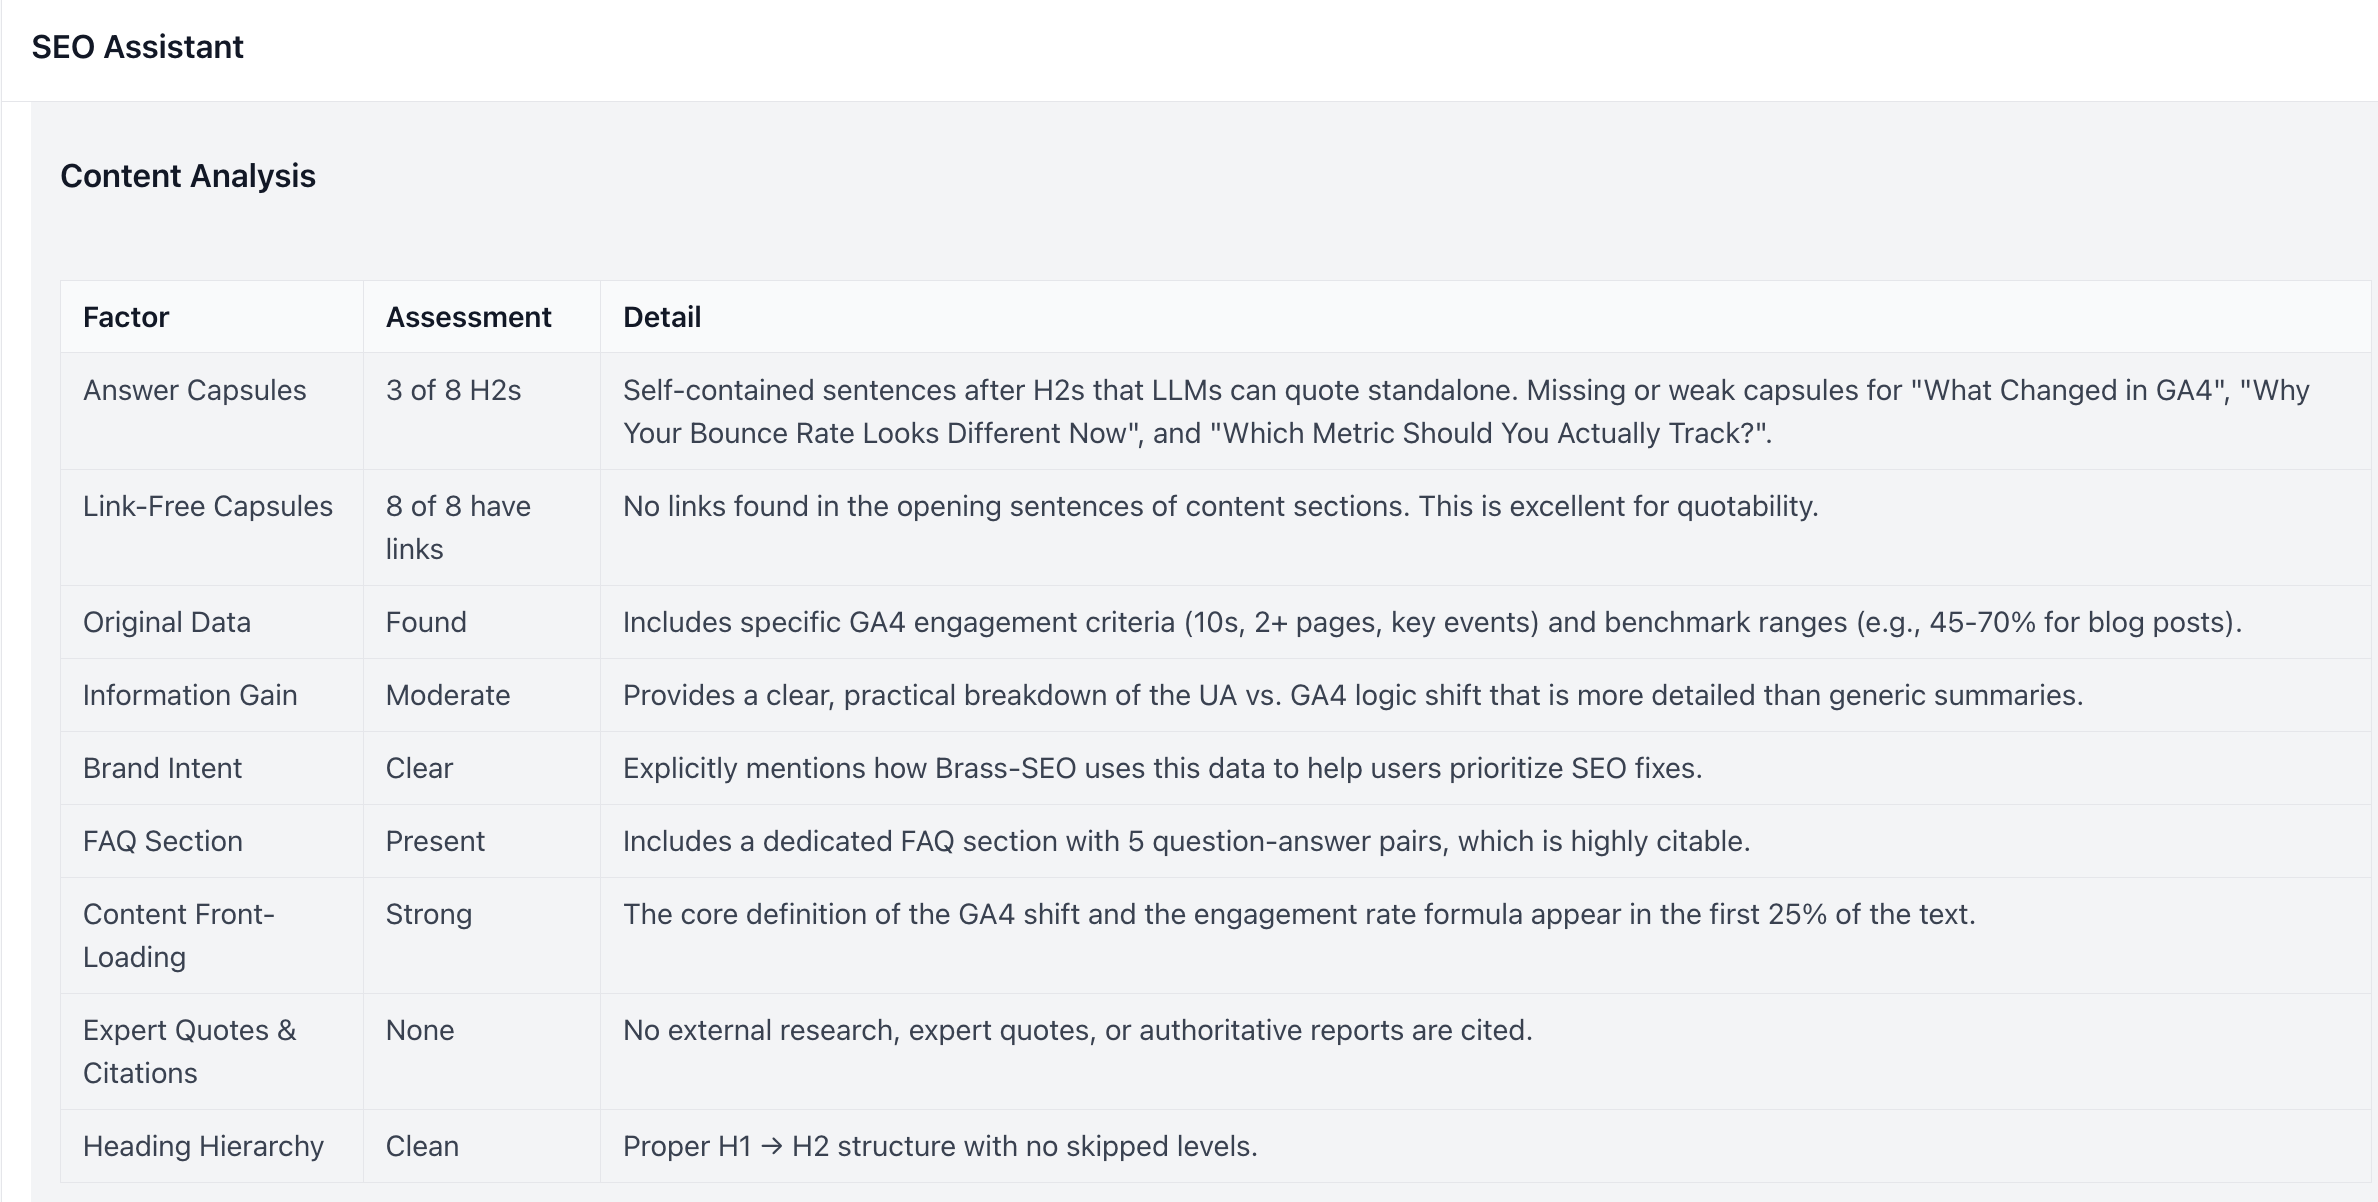Click the SEO Assistant title
This screenshot has height=1202, width=2378.
137,47
